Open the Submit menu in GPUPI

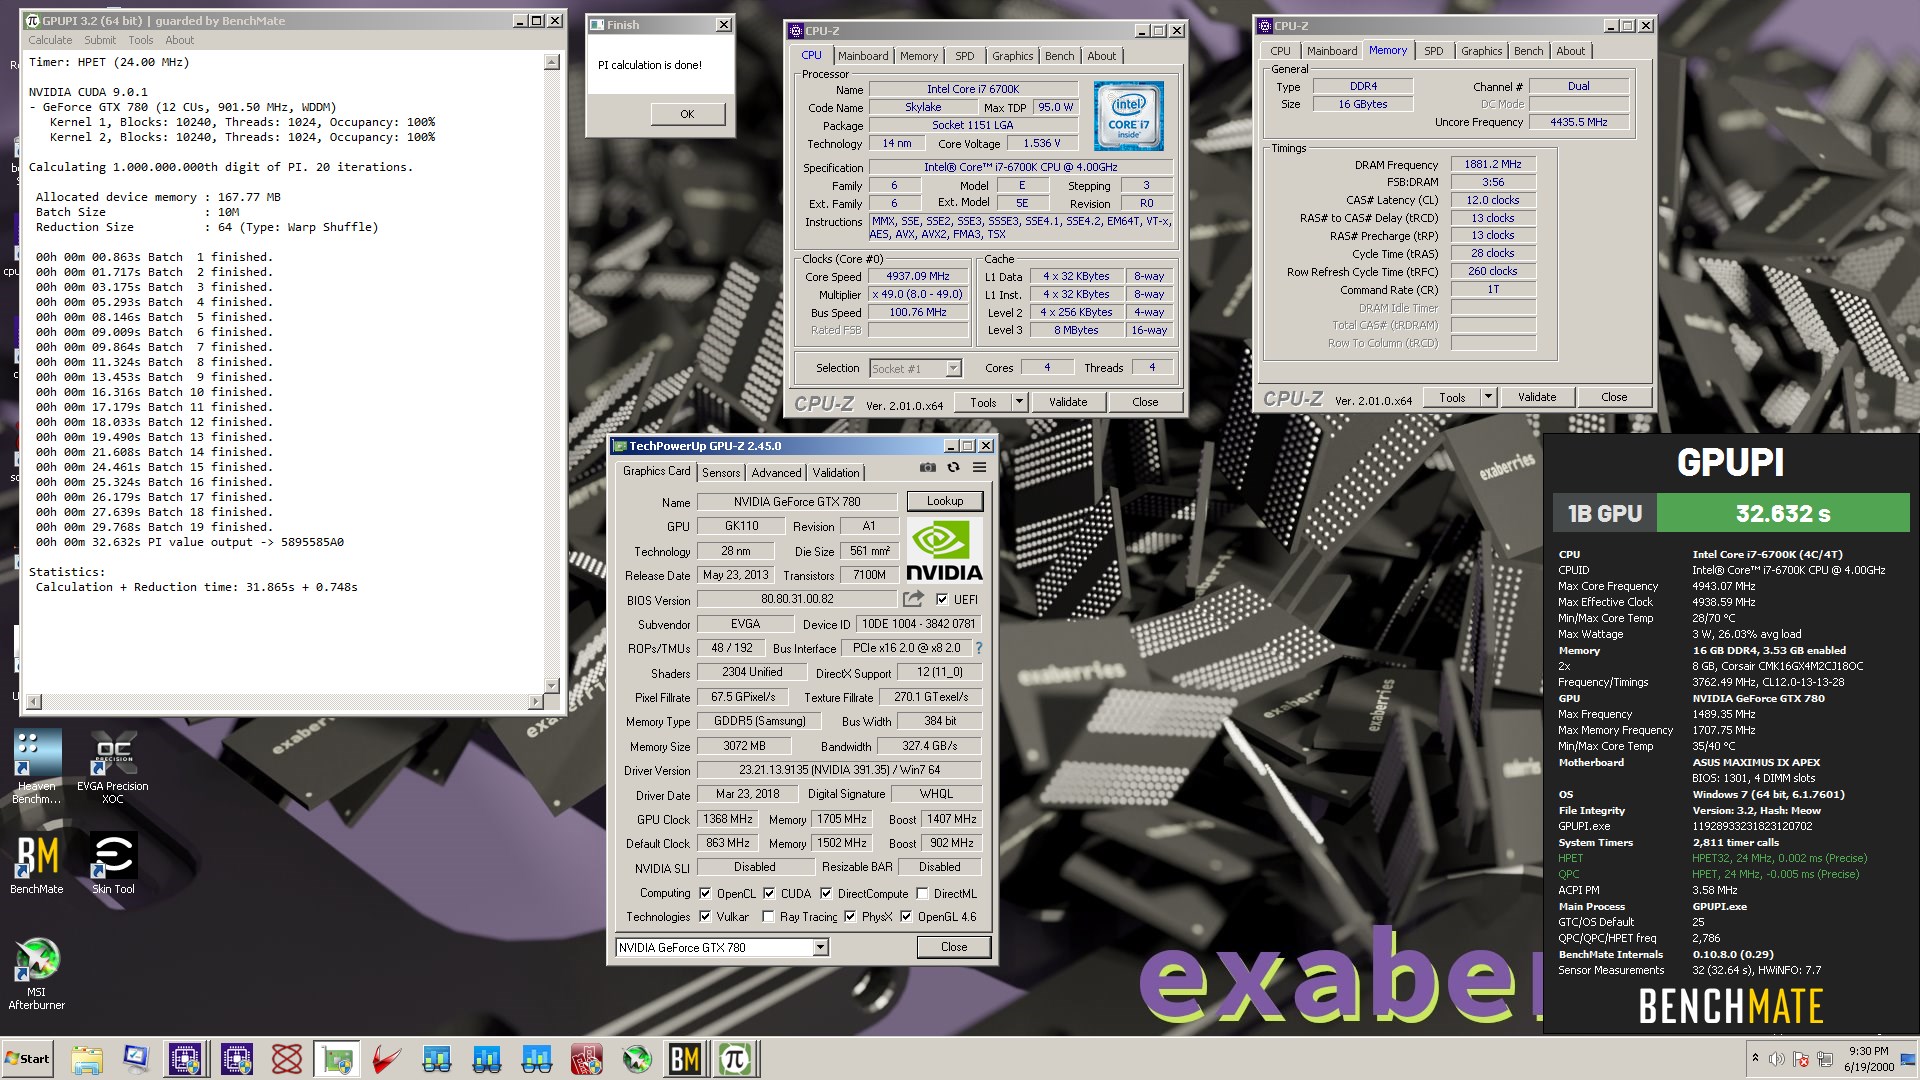pos(100,40)
